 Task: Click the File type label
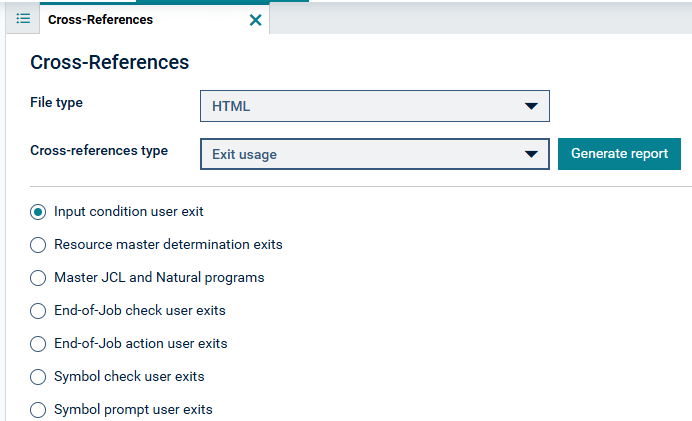tap(56, 102)
